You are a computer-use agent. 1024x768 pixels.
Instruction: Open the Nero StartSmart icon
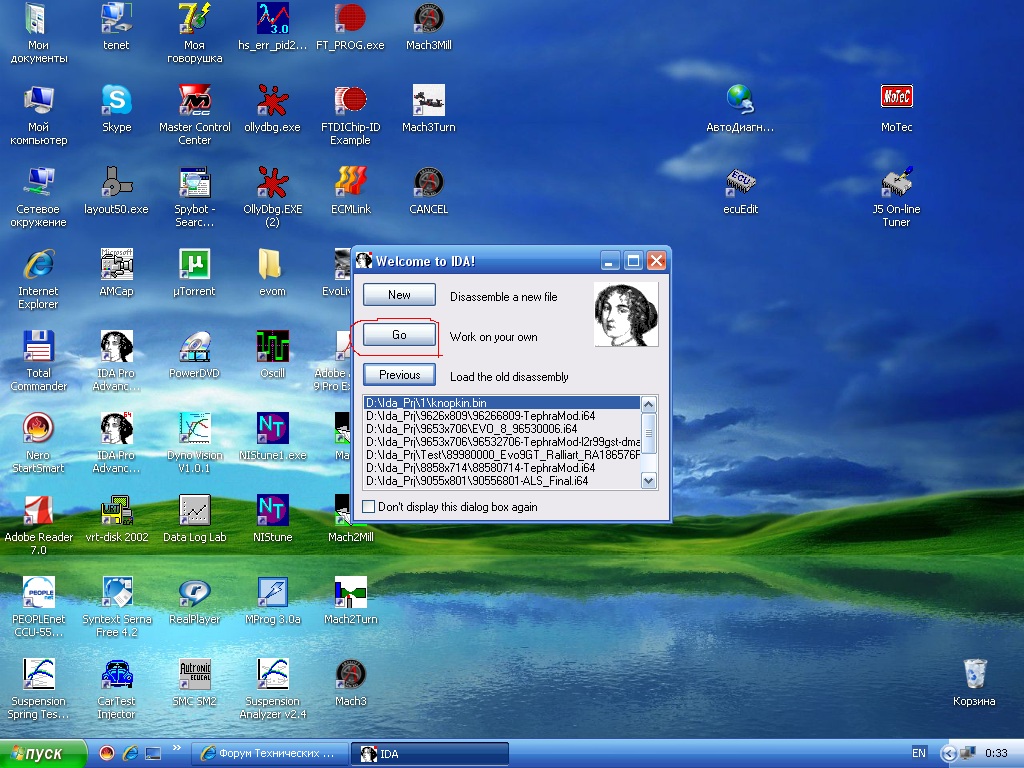(38, 428)
